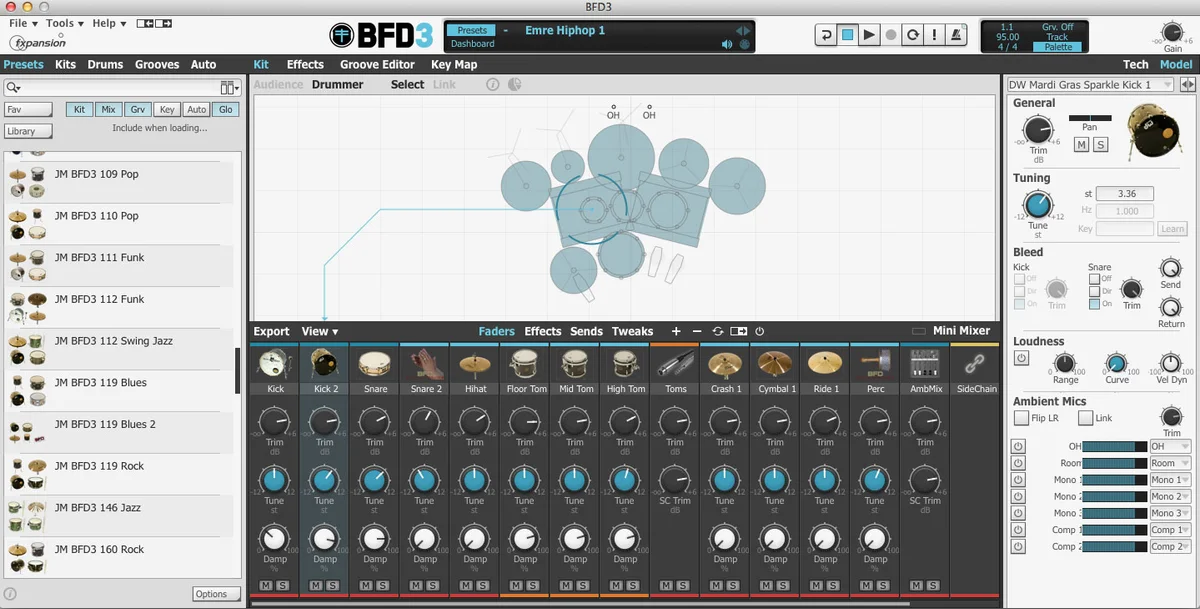
Task: Open the DW Mardi Gras Sparkle Kick dropdown
Action: [1091, 85]
